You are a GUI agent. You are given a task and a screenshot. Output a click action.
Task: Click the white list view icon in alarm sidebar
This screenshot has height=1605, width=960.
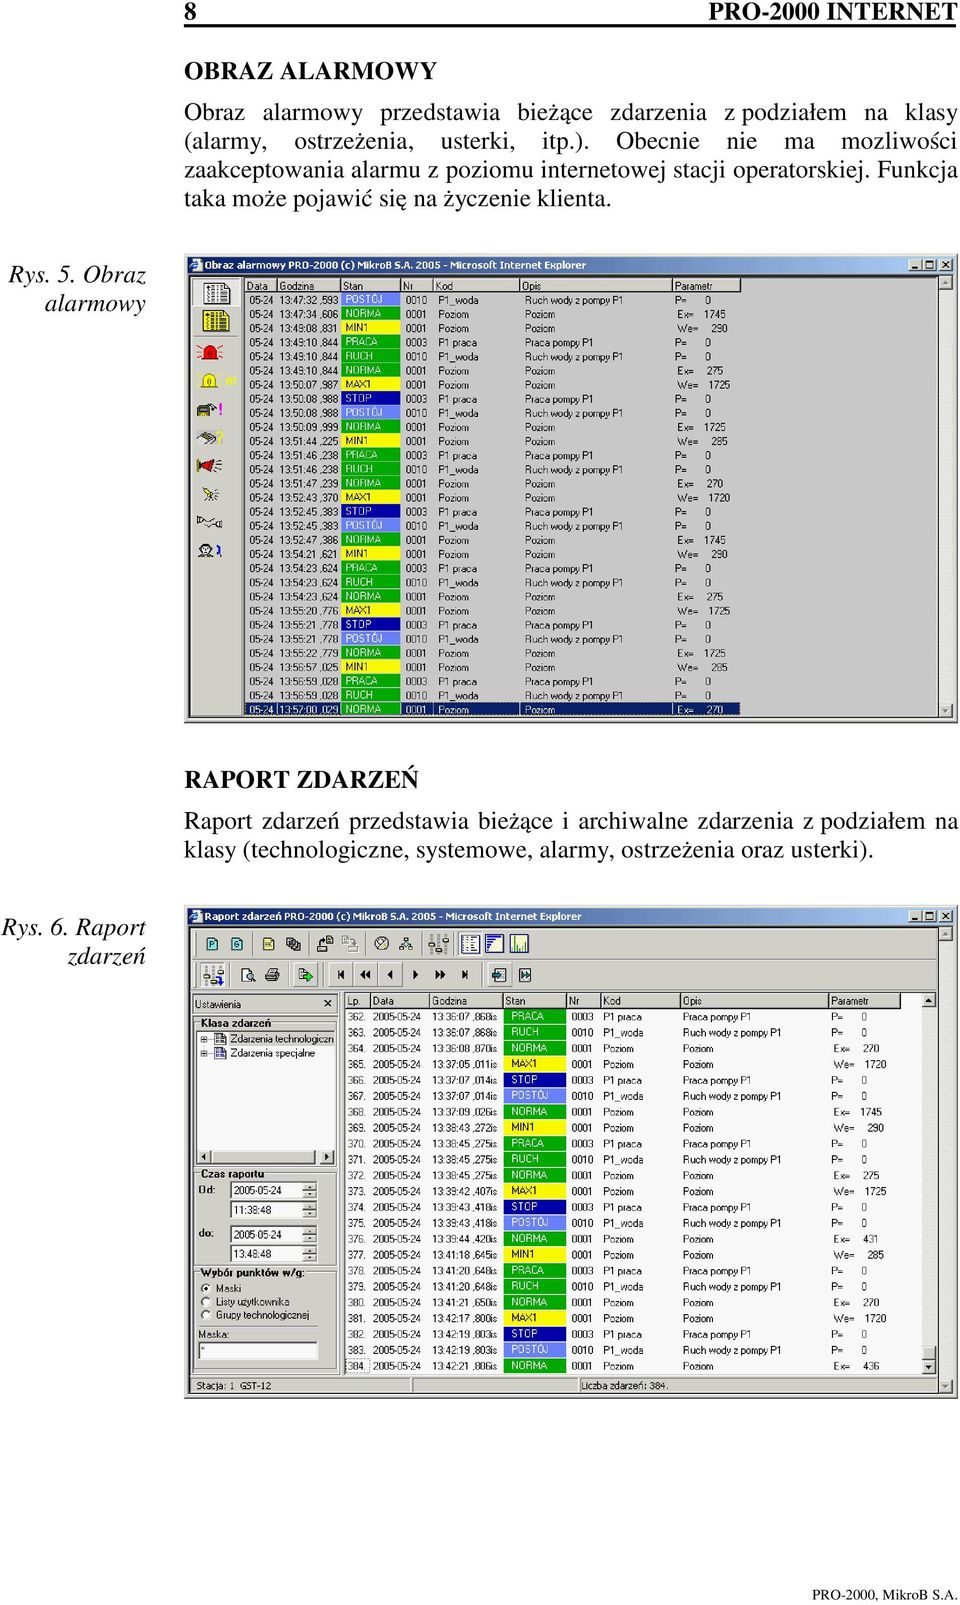click(x=216, y=293)
